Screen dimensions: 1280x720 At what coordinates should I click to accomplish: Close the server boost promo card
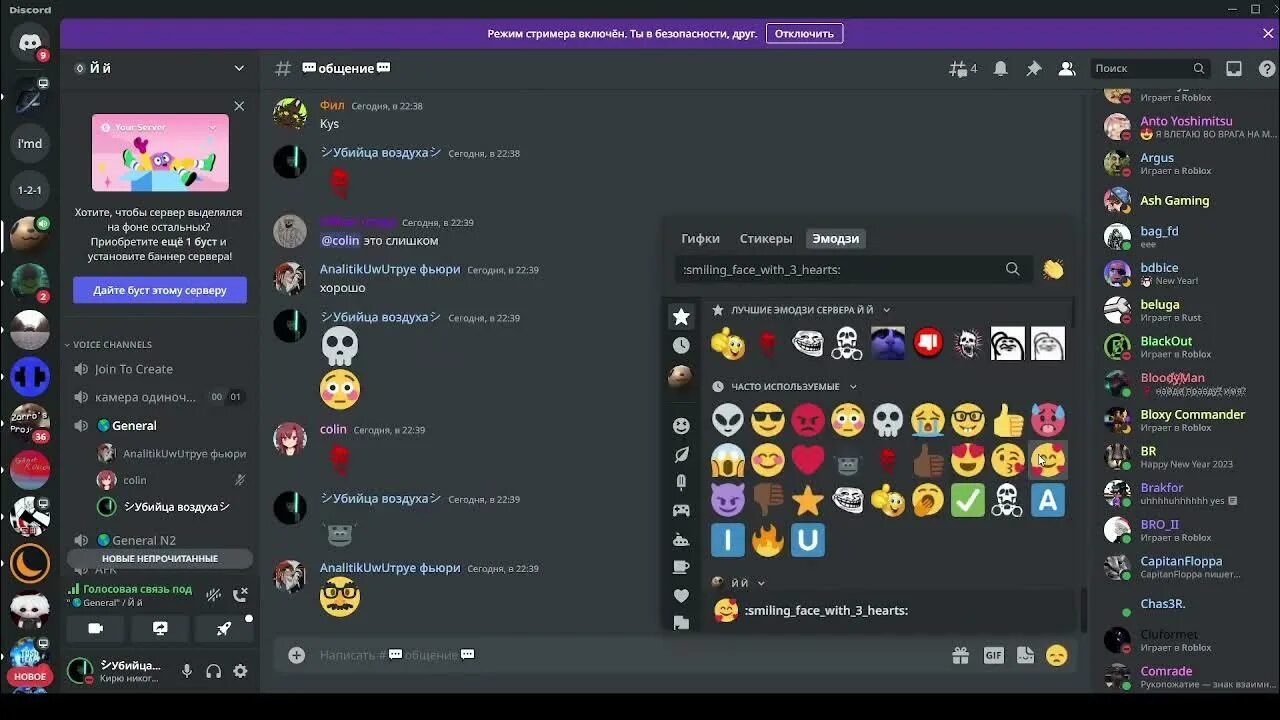[239, 105]
